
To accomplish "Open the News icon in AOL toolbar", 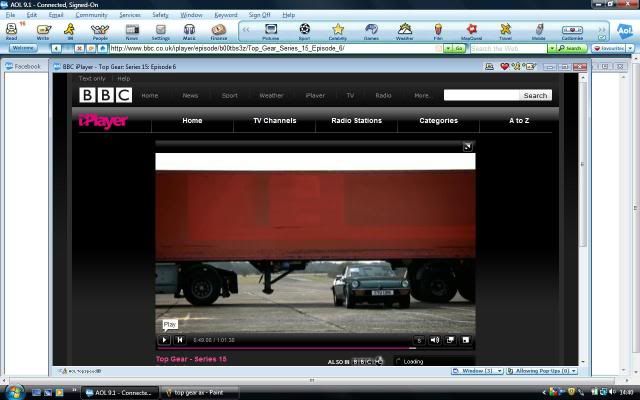I will click(132, 31).
